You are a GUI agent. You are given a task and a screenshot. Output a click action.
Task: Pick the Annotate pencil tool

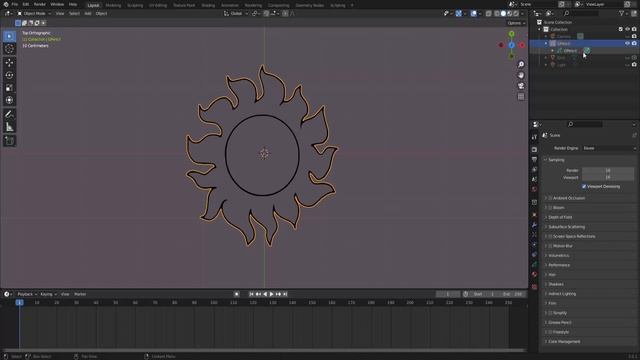point(9,114)
